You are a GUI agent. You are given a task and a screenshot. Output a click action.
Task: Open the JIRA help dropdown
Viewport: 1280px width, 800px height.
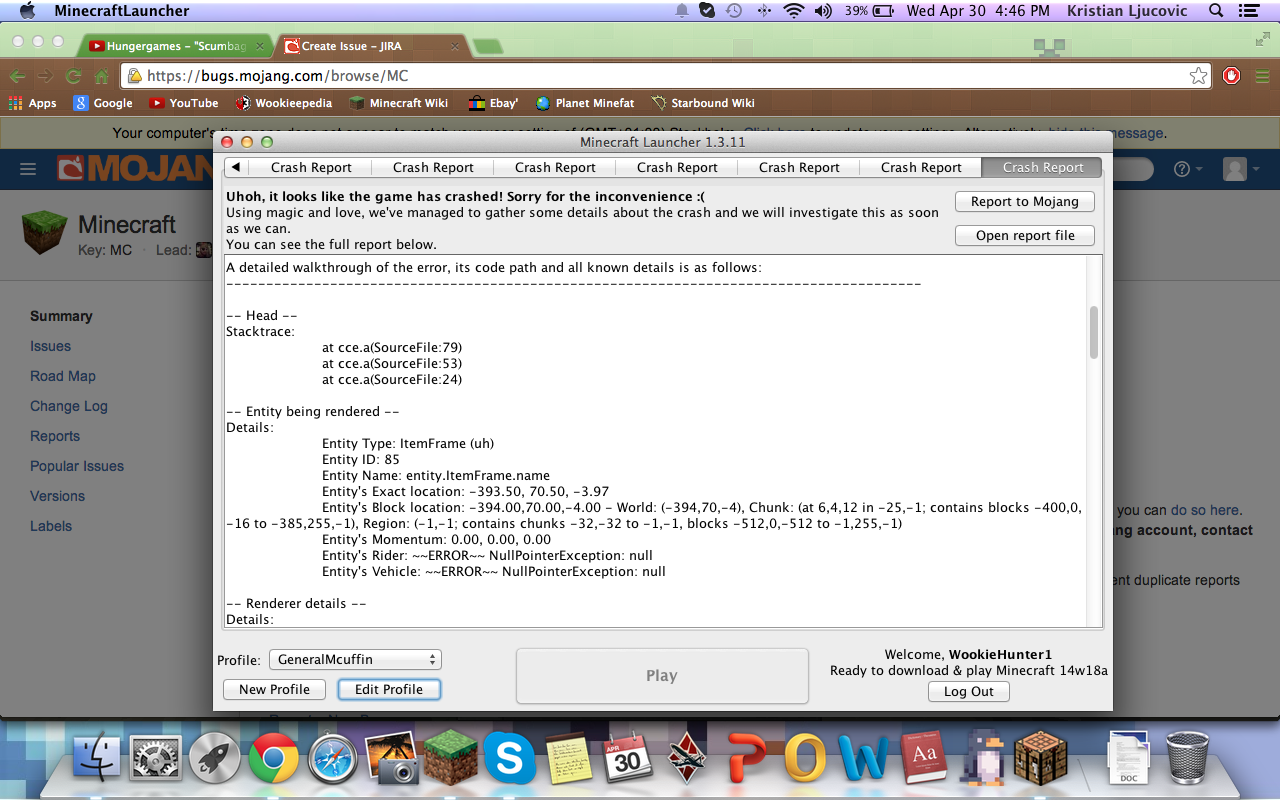(1187, 169)
